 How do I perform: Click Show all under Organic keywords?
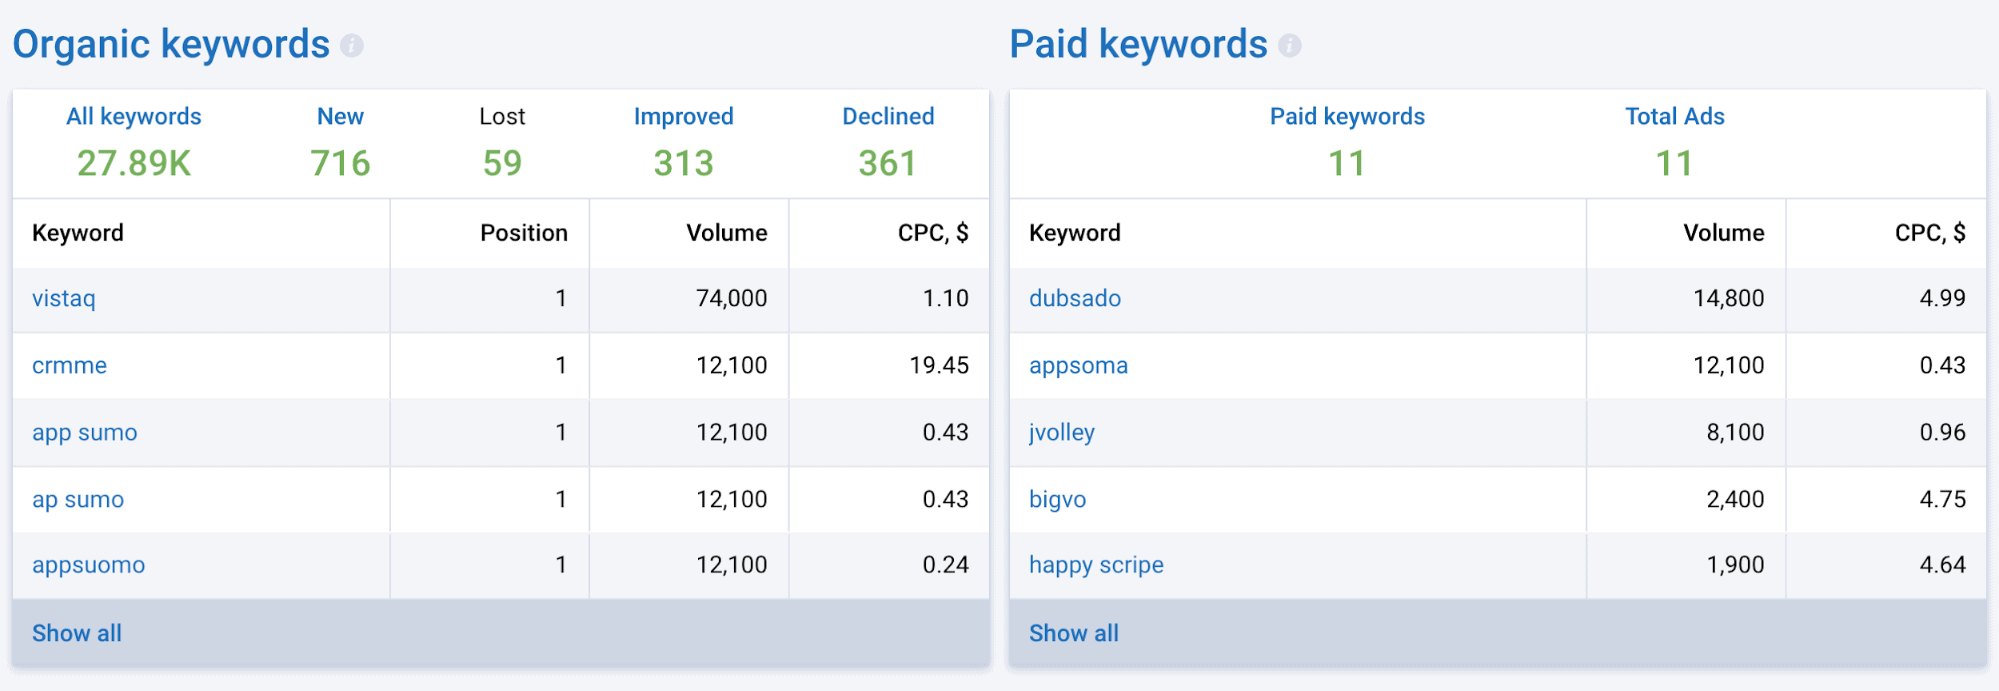click(77, 633)
